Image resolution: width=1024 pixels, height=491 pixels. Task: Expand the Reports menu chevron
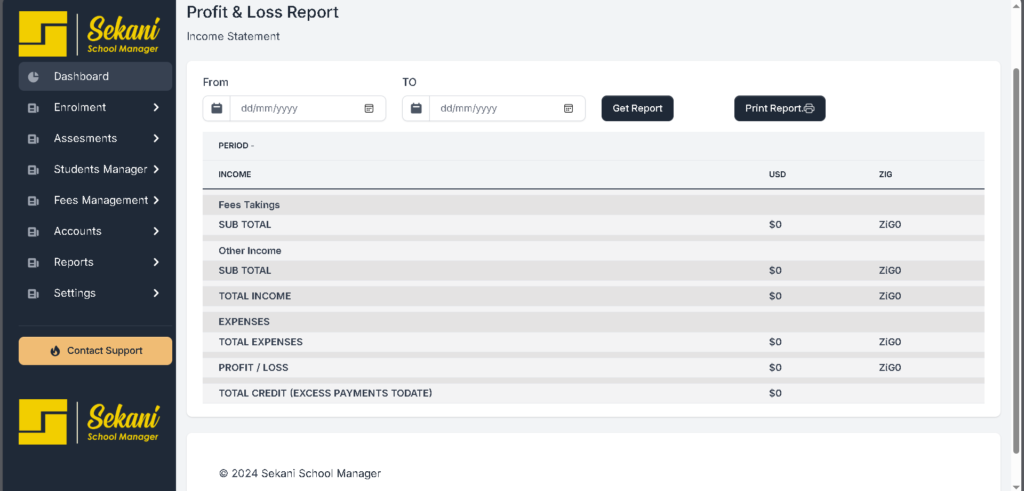pos(156,262)
